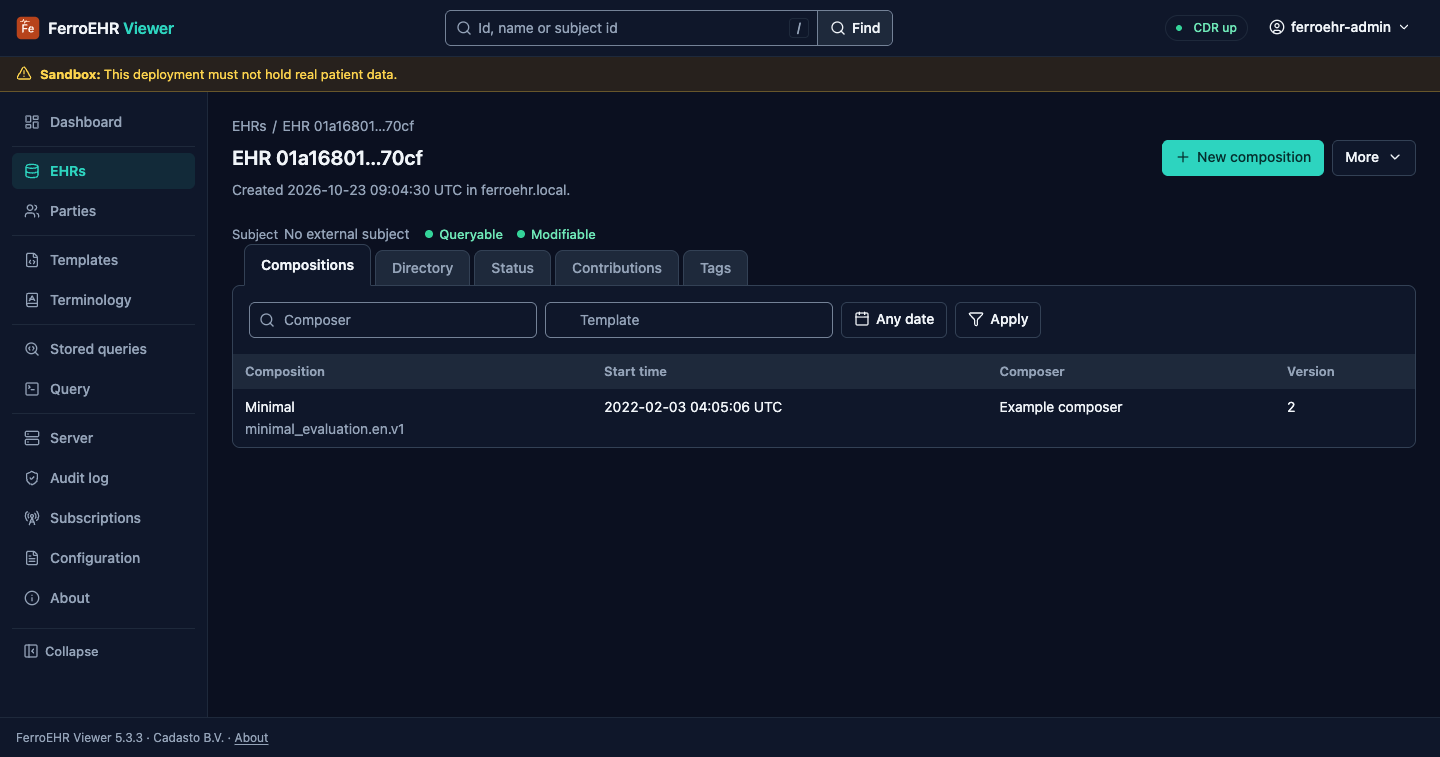Open Stored queries in sidebar
The width and height of the screenshot is (1440, 757).
pyautogui.click(x=103, y=349)
